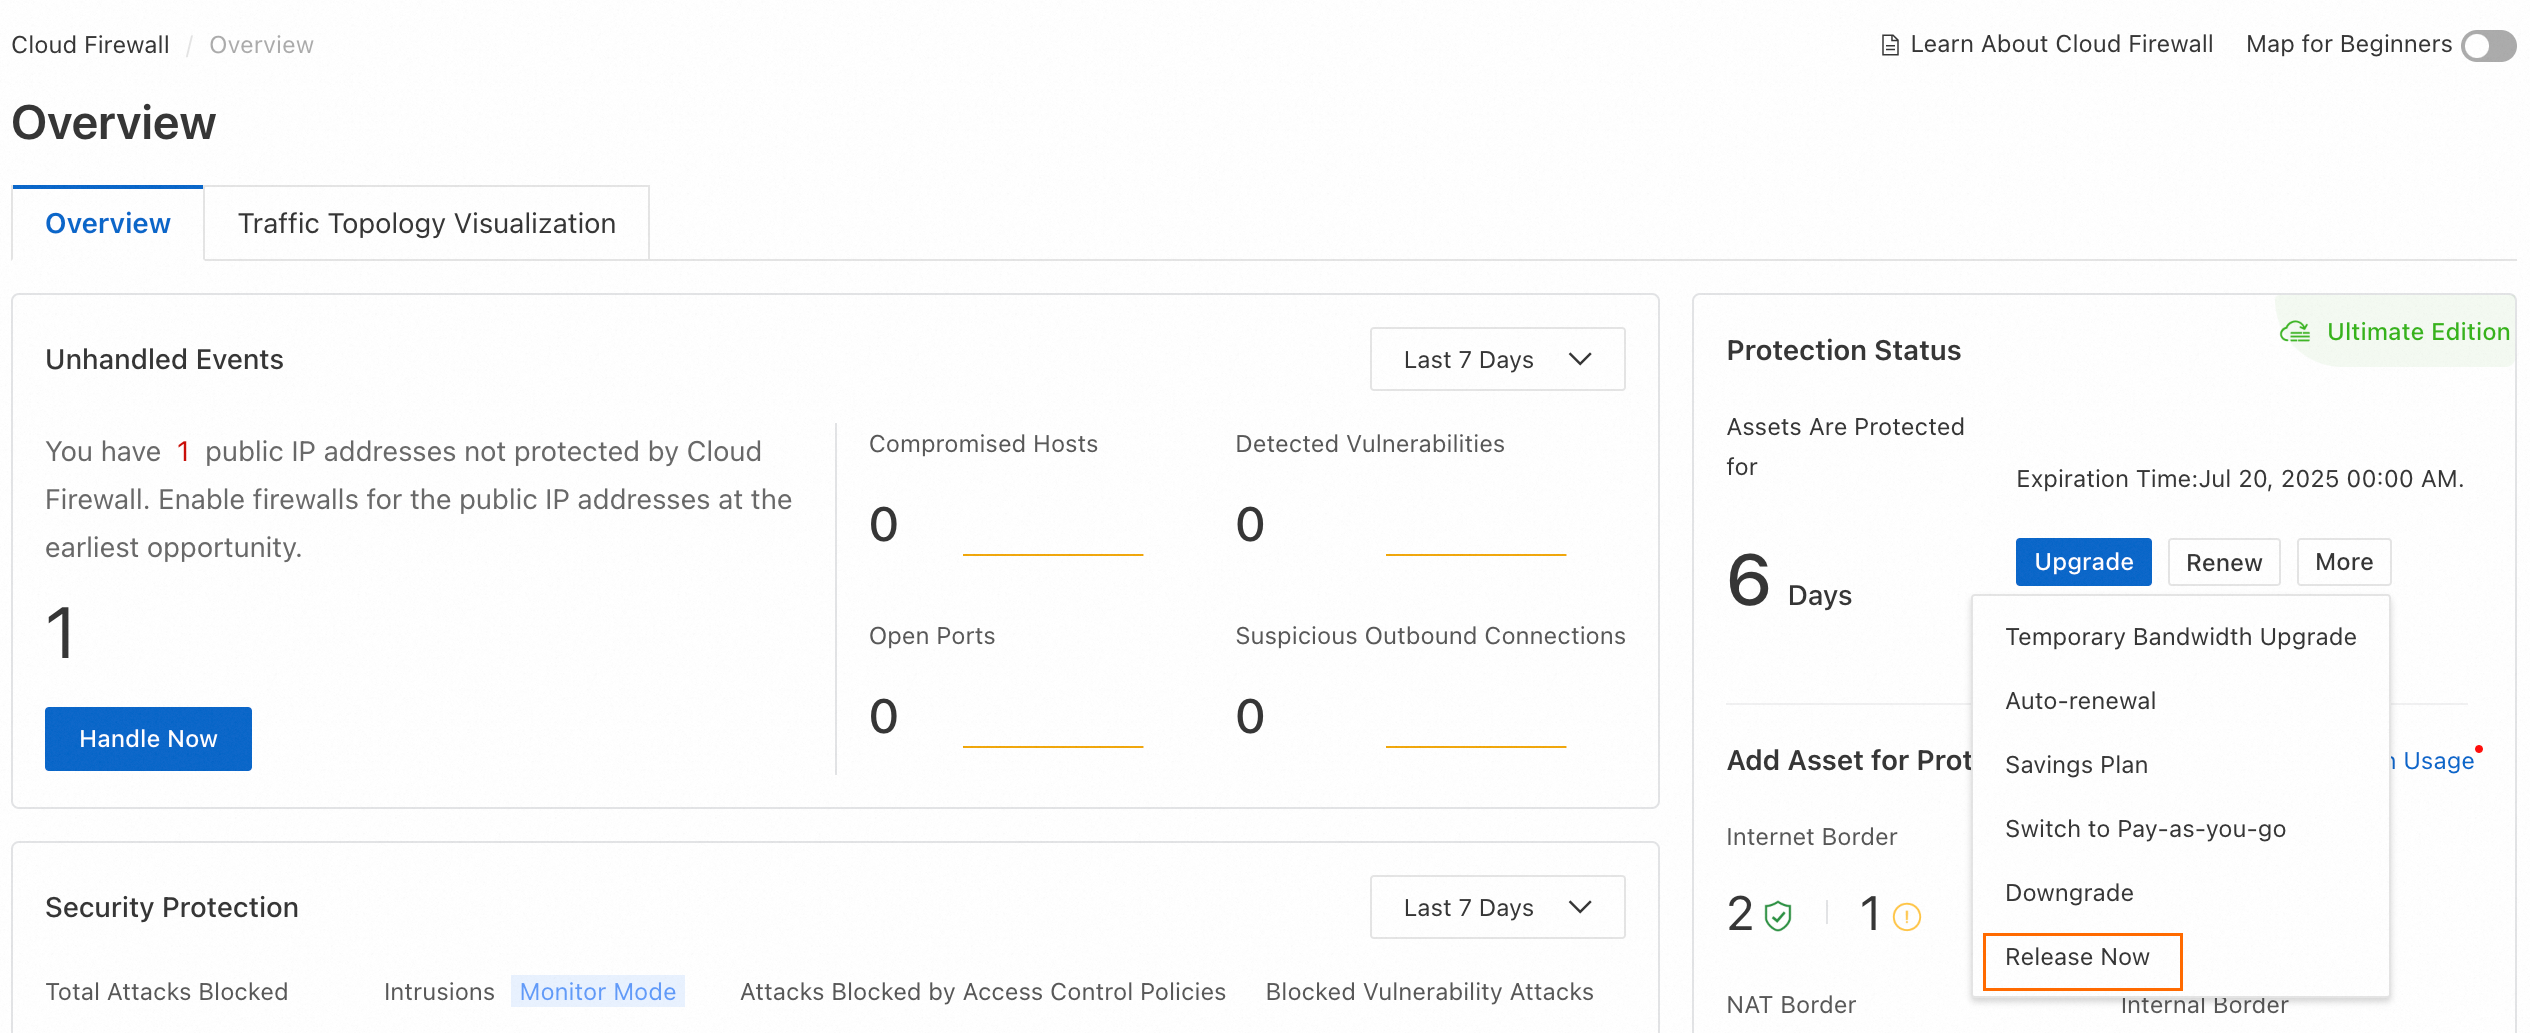Toggle the Map for Beginners switch
Screen dimensions: 2530x1033
click(x=2487, y=45)
